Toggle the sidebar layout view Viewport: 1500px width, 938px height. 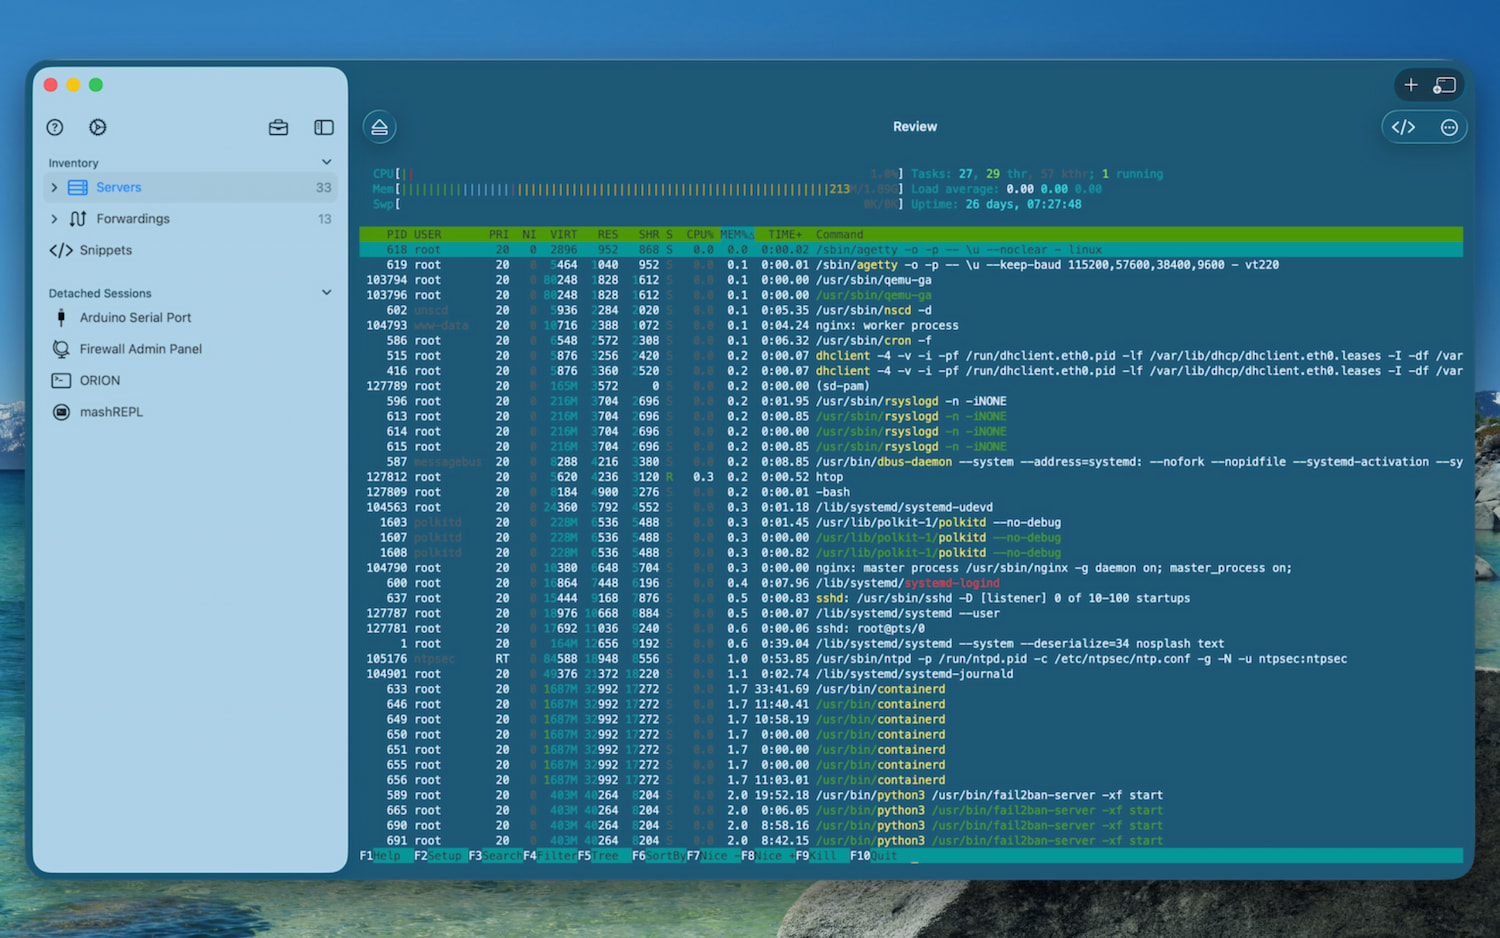(x=323, y=127)
